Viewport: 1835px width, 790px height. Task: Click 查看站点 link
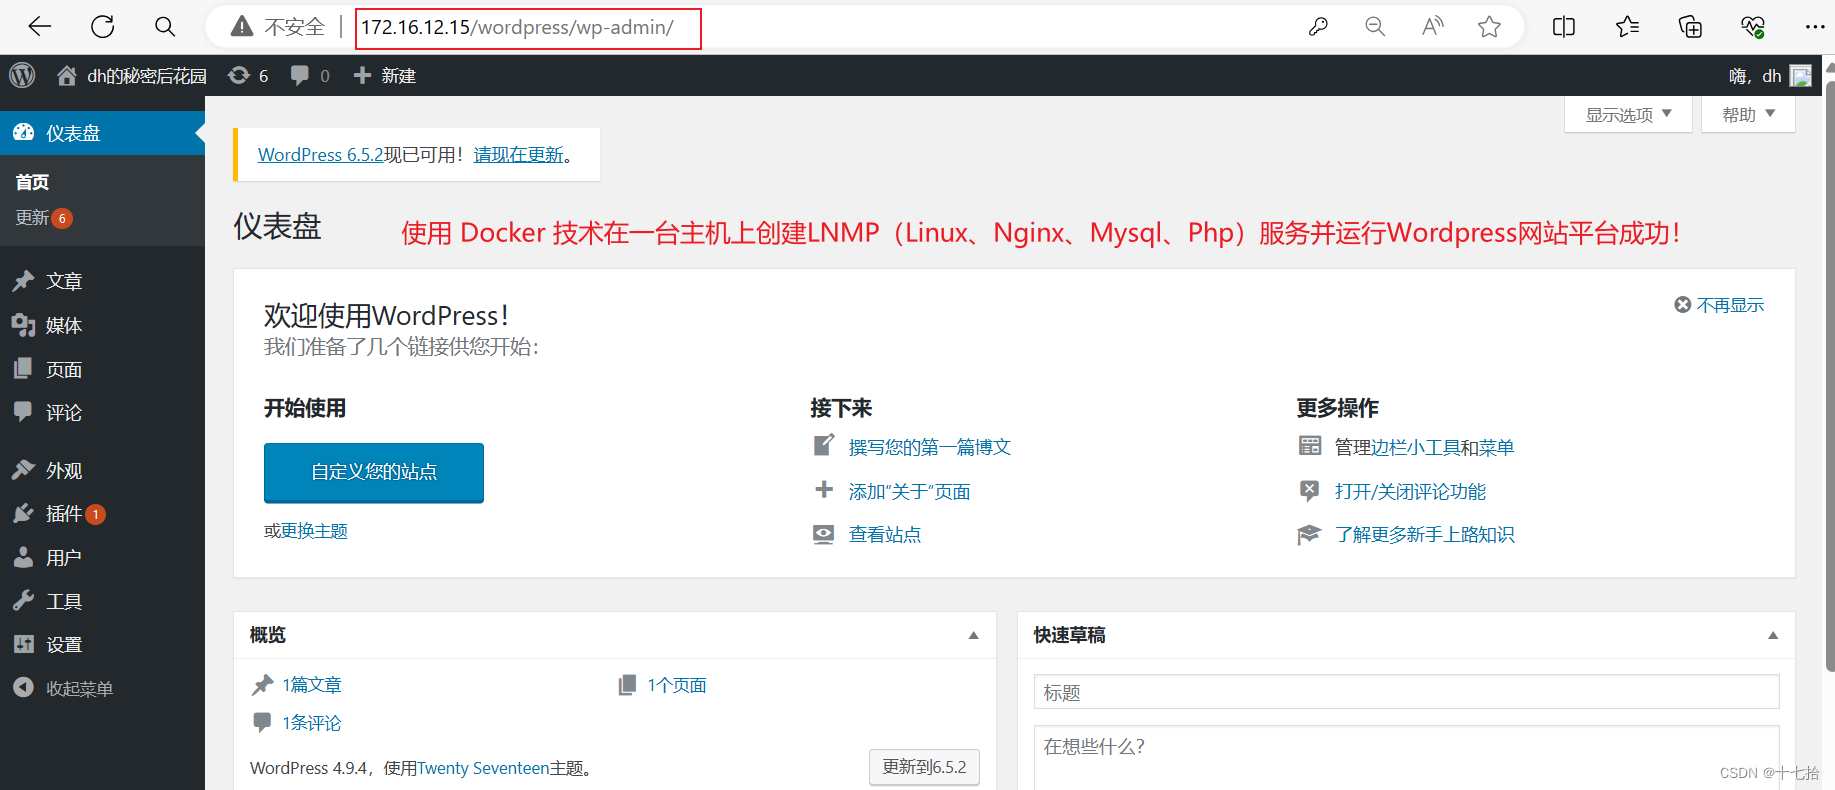click(885, 534)
